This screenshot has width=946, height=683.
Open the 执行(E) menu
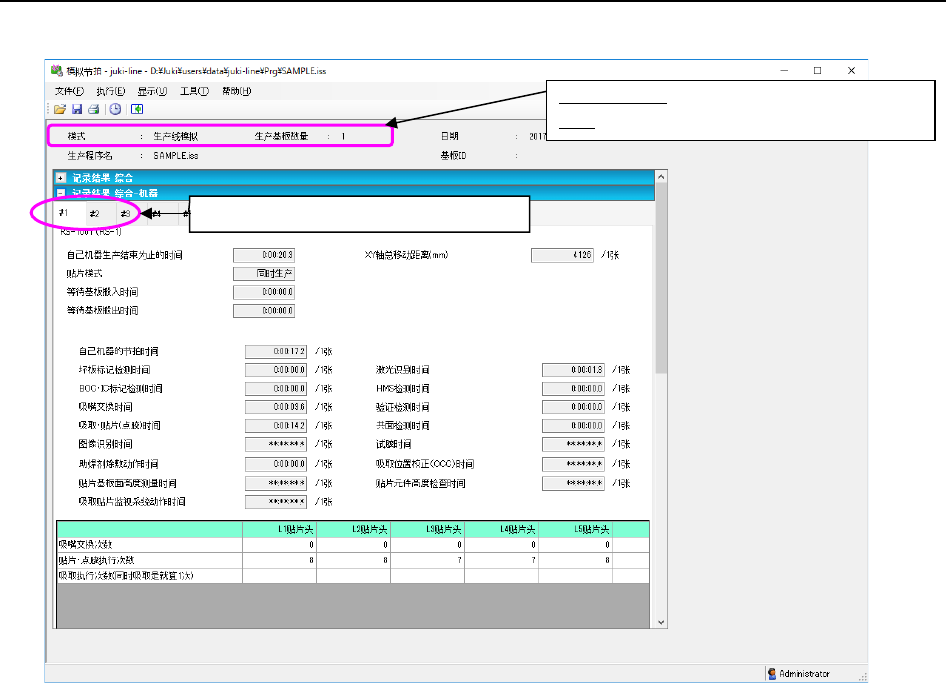click(x=110, y=91)
